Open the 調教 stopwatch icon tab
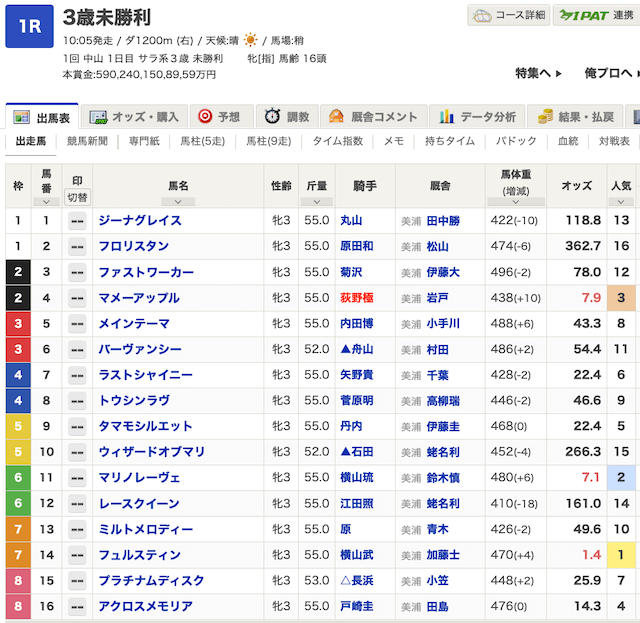Image resolution: width=640 pixels, height=623 pixels. (287, 117)
